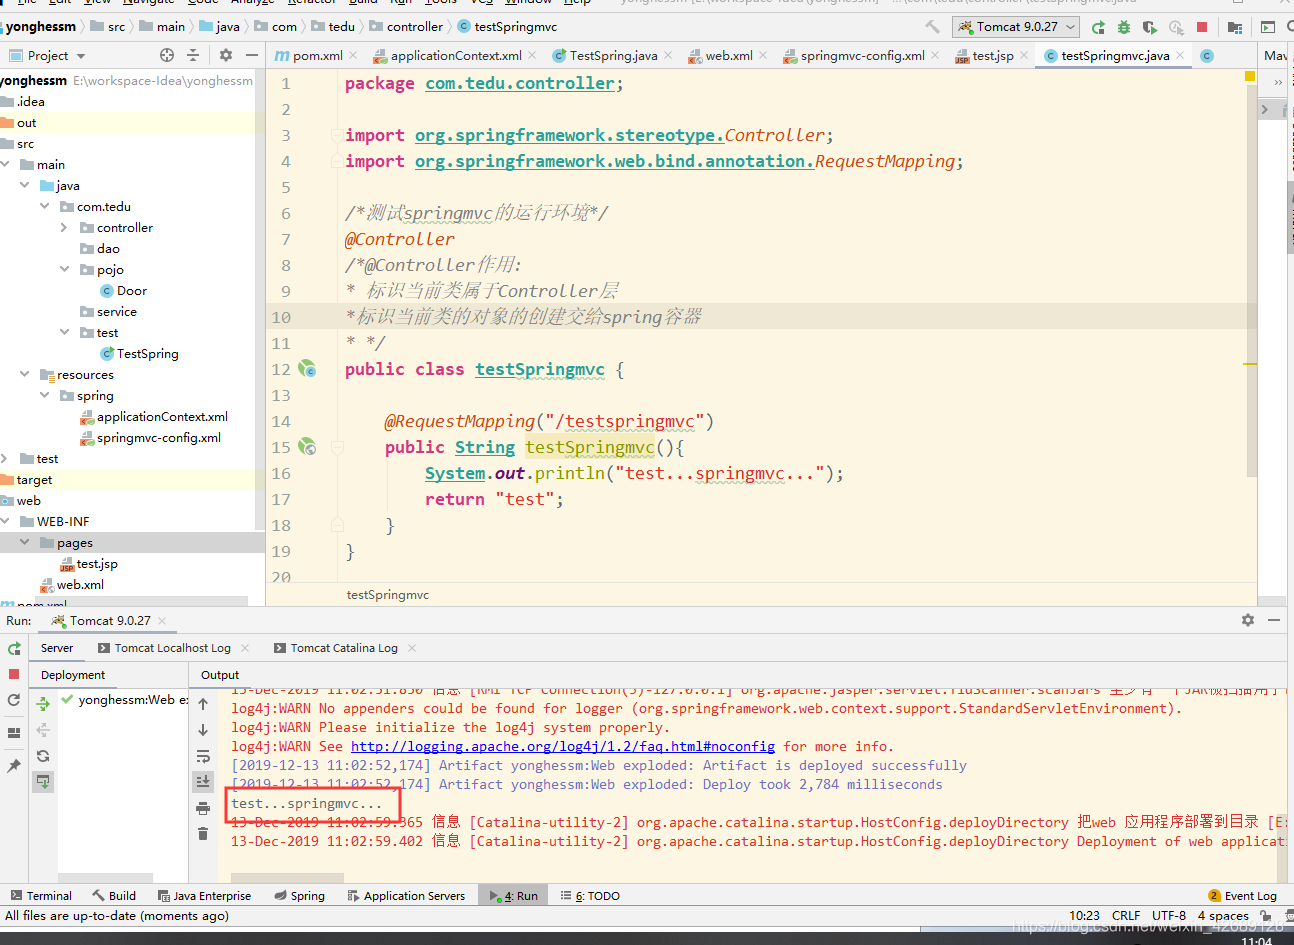This screenshot has height=945, width=1294.
Task: Start debugging with the green bug icon
Action: [1124, 27]
